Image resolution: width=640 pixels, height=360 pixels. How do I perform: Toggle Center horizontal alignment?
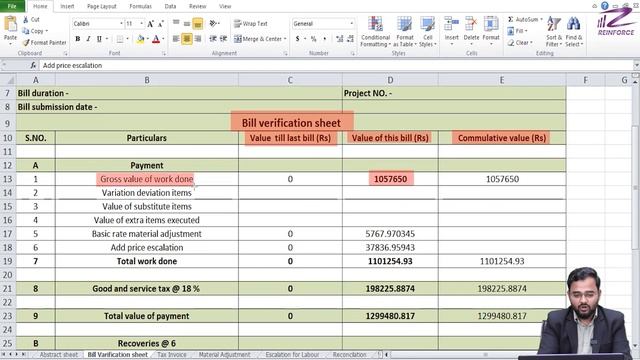187,39
